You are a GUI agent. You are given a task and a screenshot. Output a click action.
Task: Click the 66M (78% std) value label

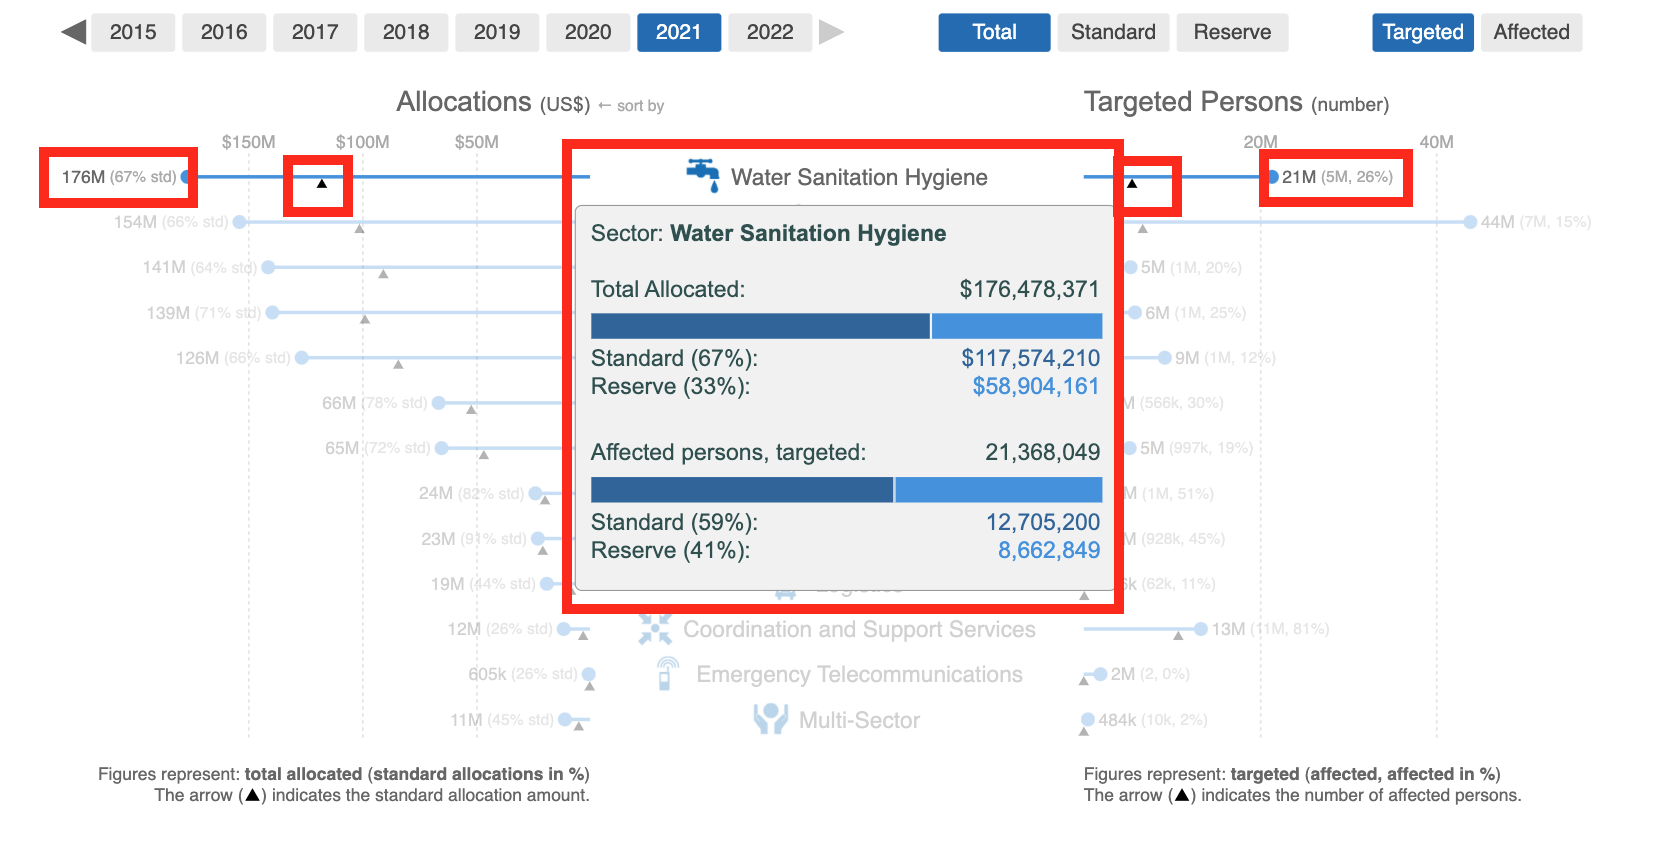tap(374, 403)
